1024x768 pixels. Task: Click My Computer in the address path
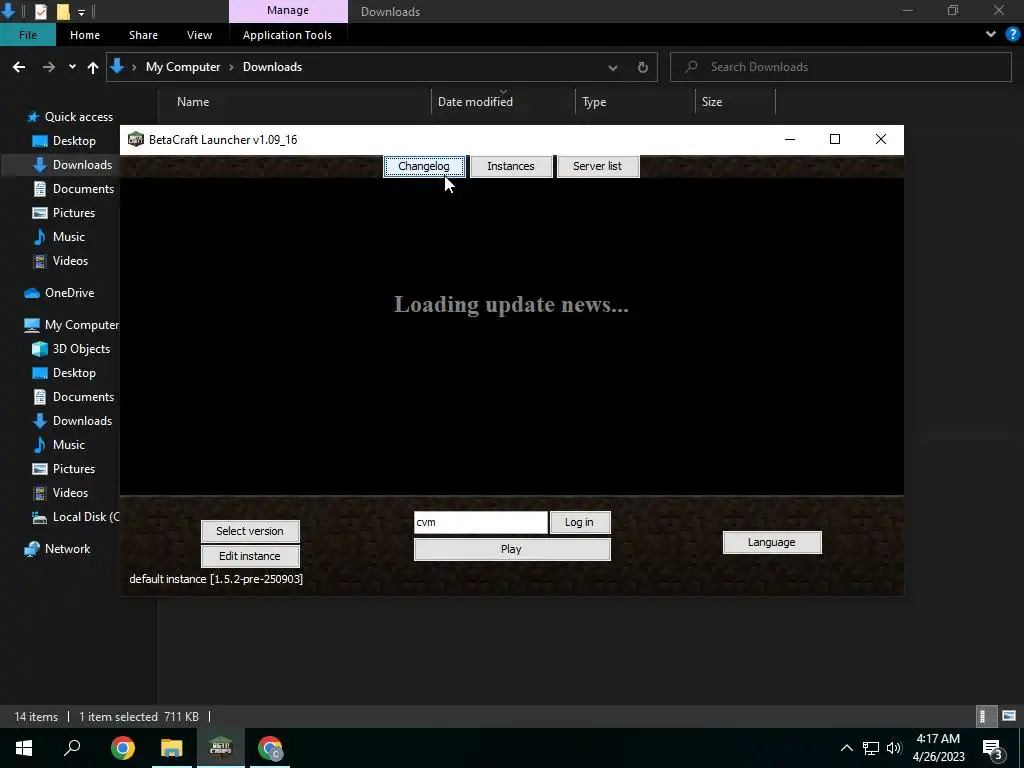point(183,67)
